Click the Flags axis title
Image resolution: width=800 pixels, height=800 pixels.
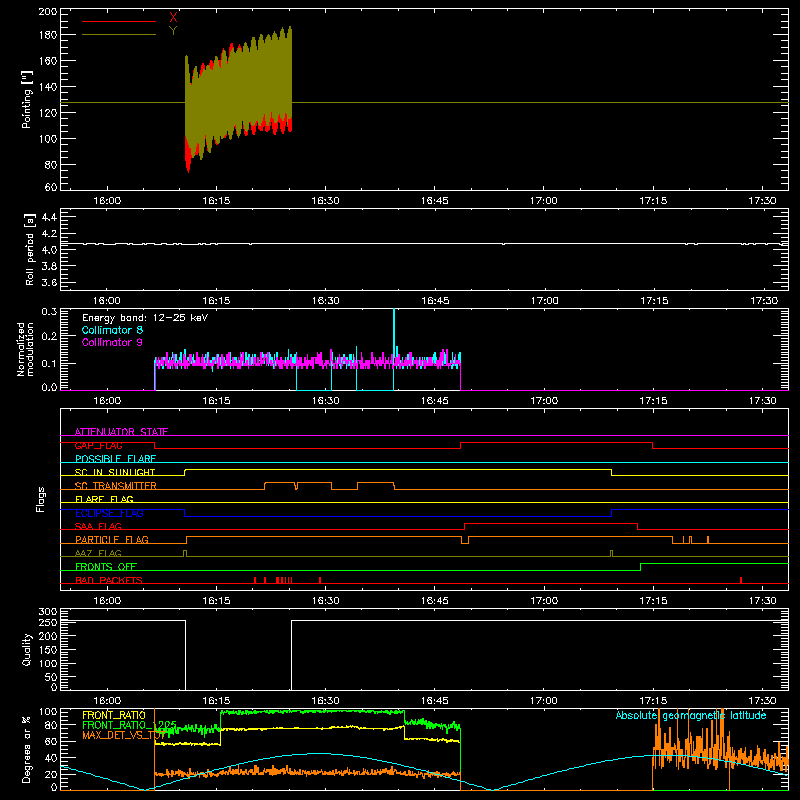[x=41, y=499]
